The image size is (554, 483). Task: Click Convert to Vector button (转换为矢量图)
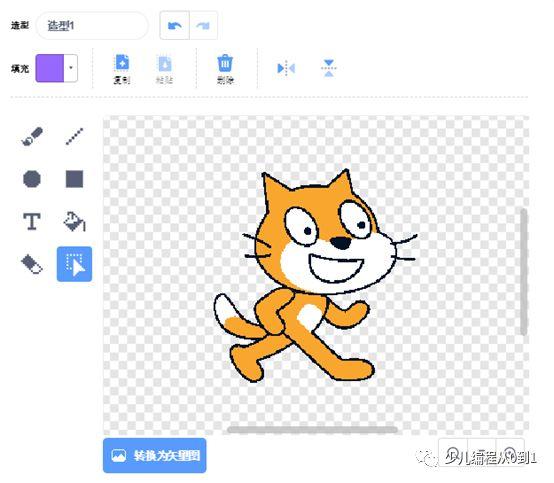pyautogui.click(x=155, y=455)
